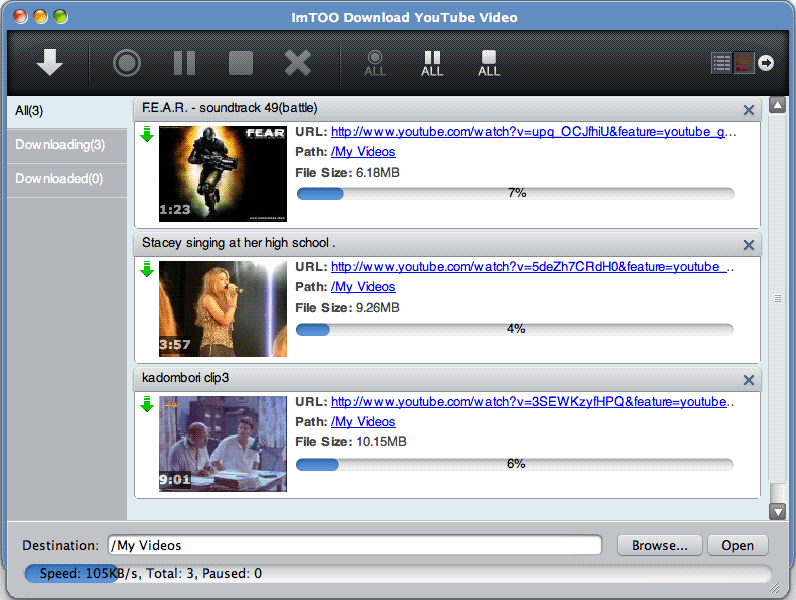Click the F.E.A.R. green downloading status arrow
This screenshot has width=796, height=600.
147,134
